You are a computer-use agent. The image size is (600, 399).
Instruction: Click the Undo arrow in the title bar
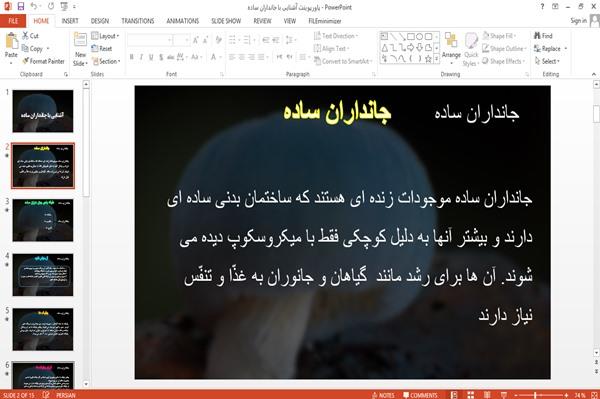coord(34,7)
